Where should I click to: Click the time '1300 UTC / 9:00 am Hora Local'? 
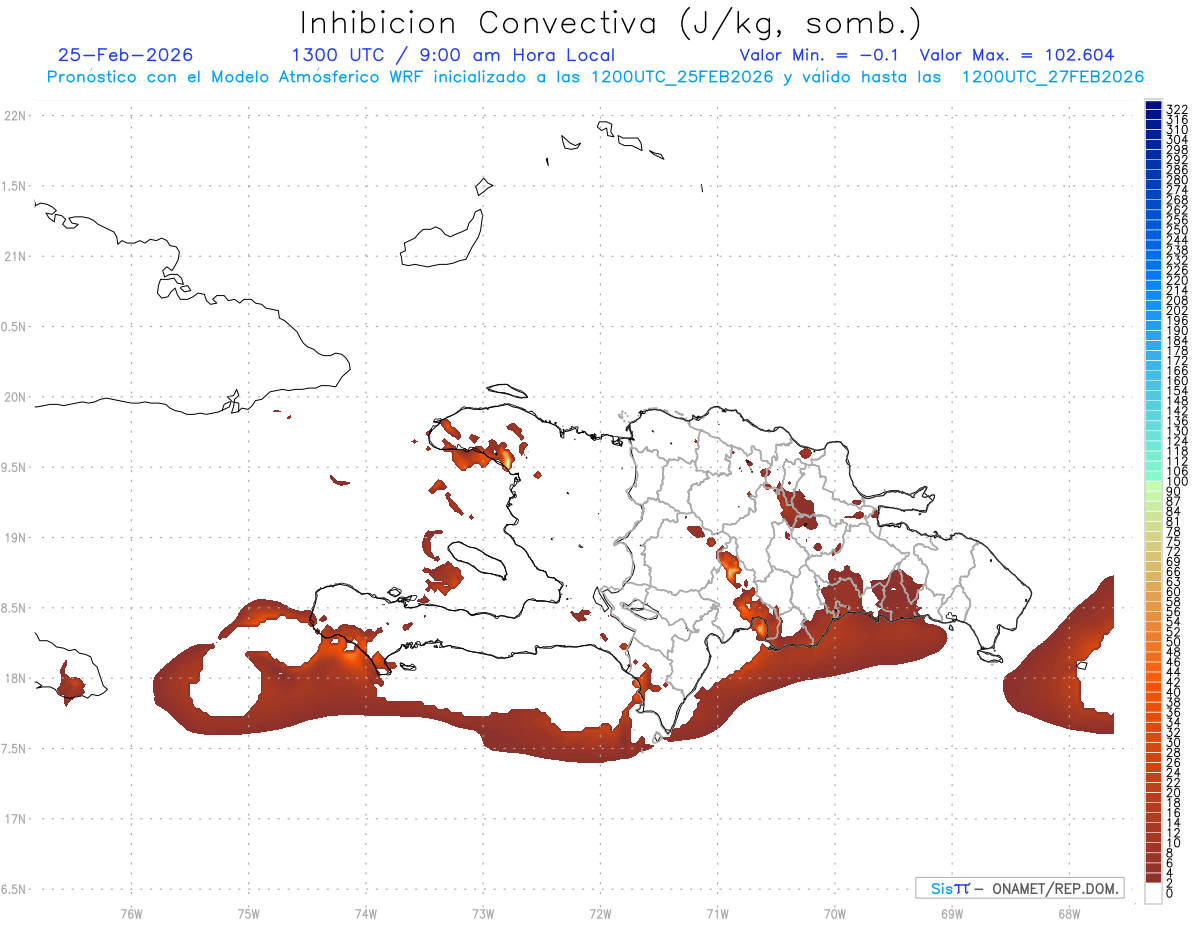tap(453, 55)
